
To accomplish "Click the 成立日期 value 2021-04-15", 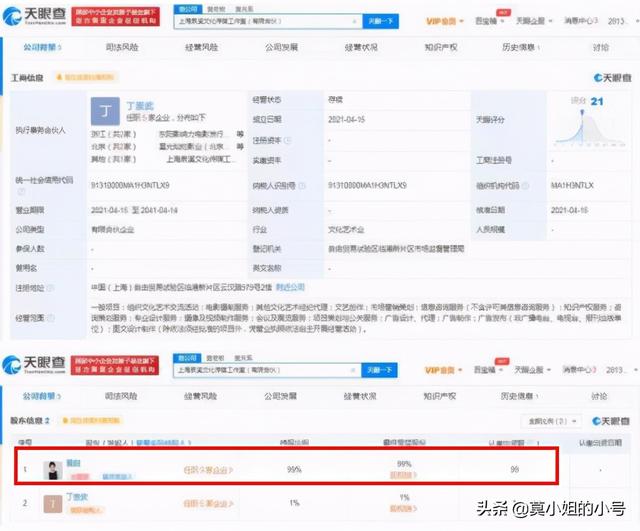I will [x=346, y=120].
